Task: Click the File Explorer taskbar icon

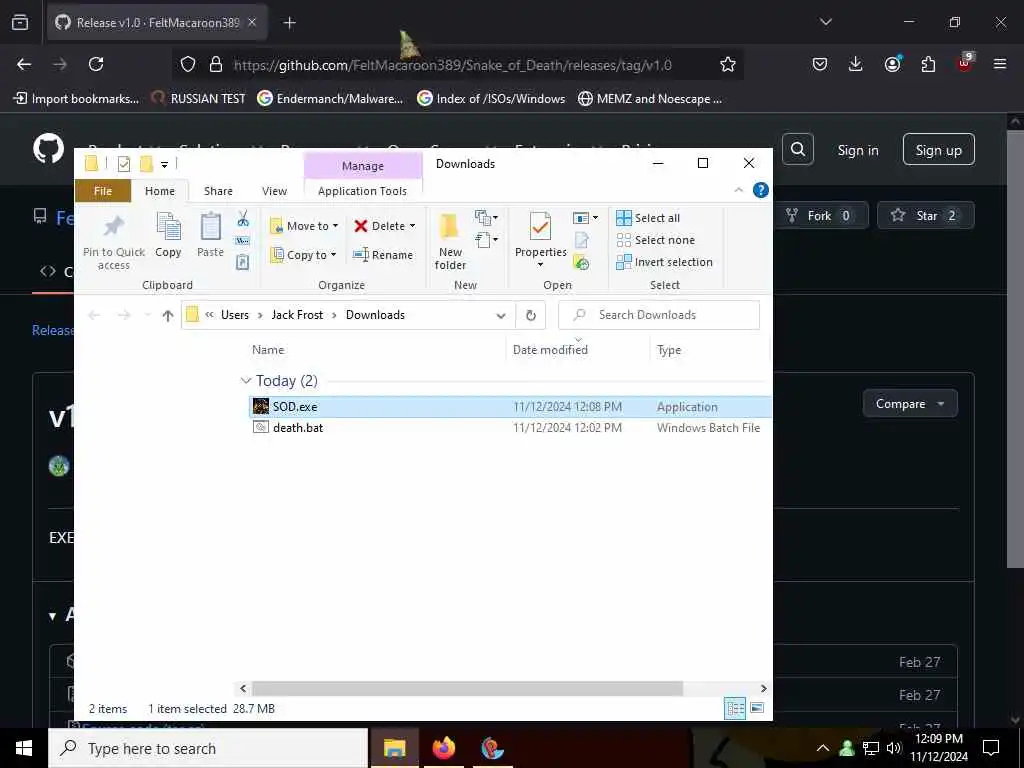Action: click(x=394, y=748)
